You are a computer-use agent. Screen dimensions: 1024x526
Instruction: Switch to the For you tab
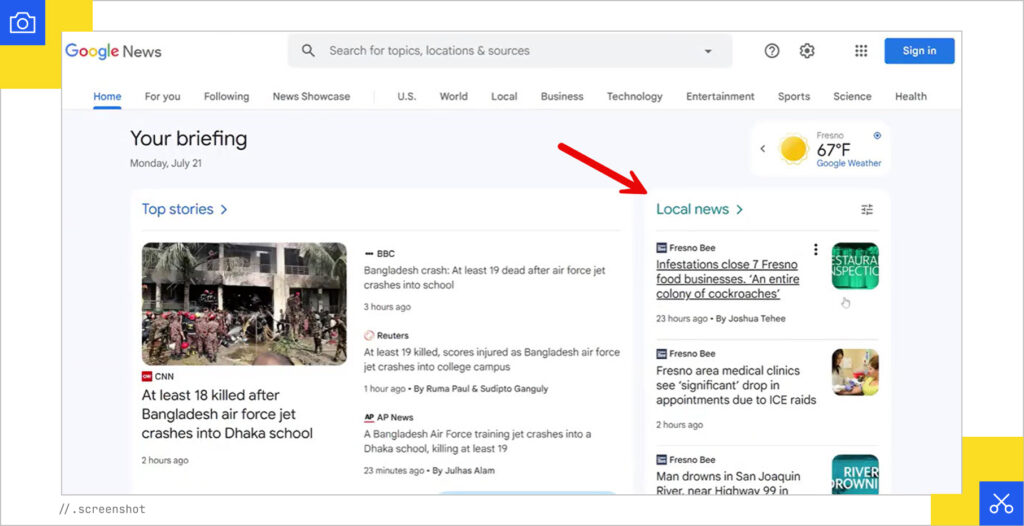pos(163,97)
